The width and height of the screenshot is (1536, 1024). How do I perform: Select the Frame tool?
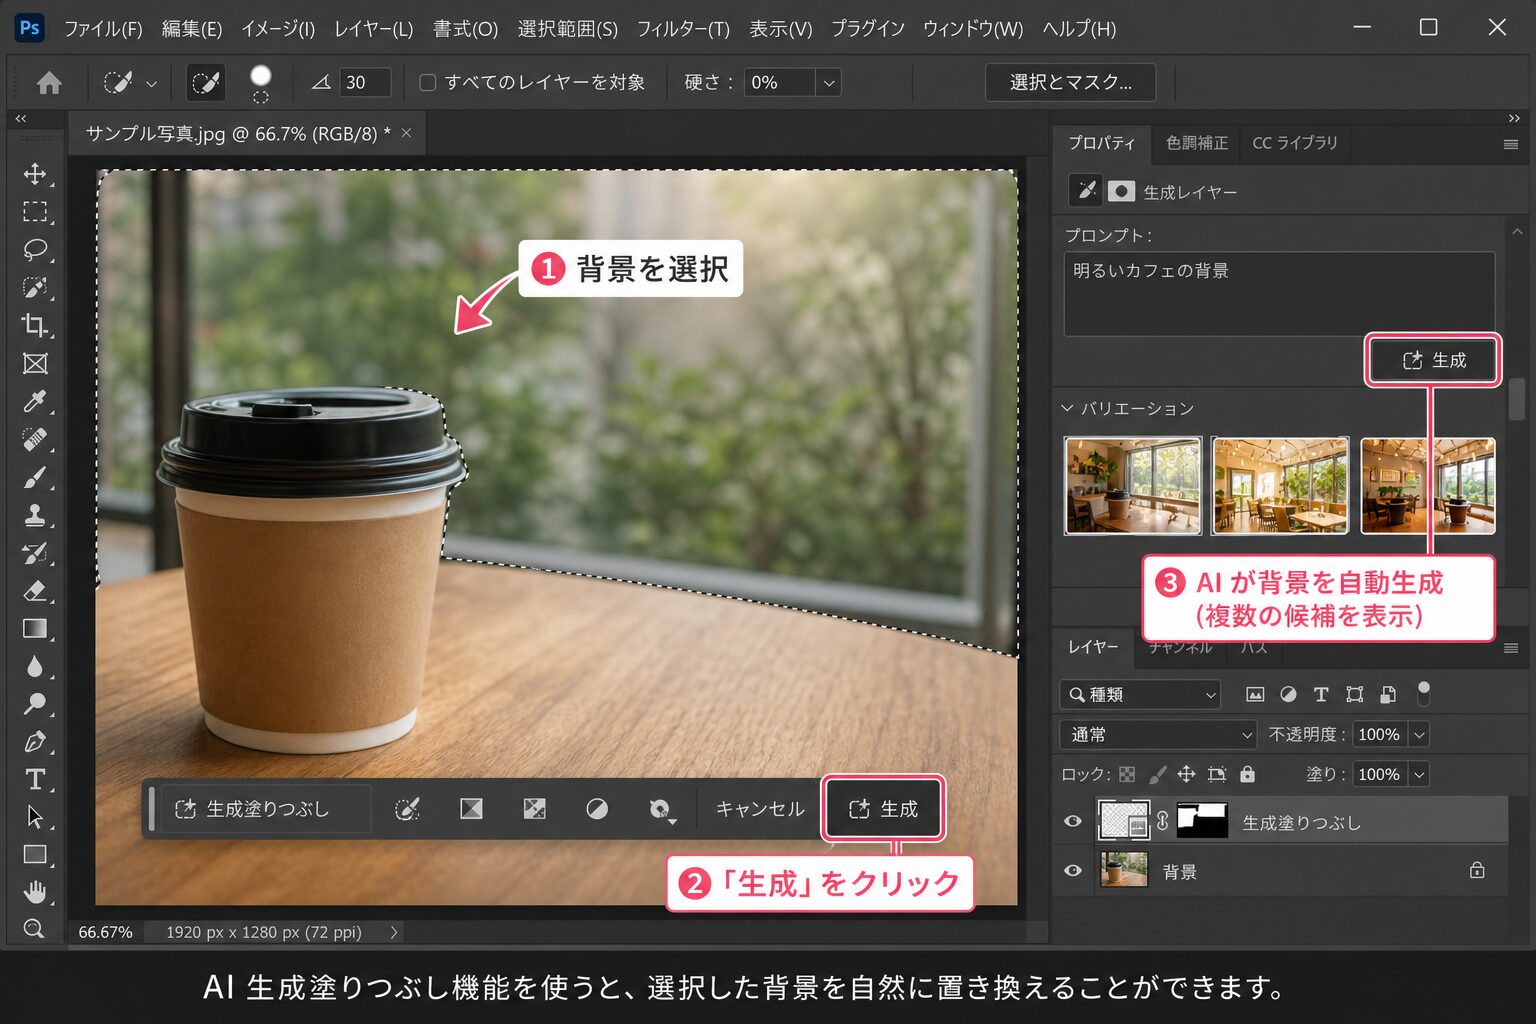click(x=35, y=363)
